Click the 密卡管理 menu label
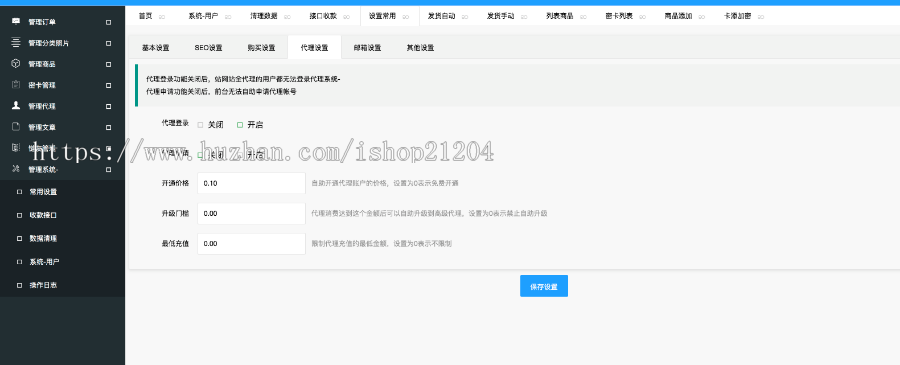Screen dimensions: 900x365 [42, 85]
